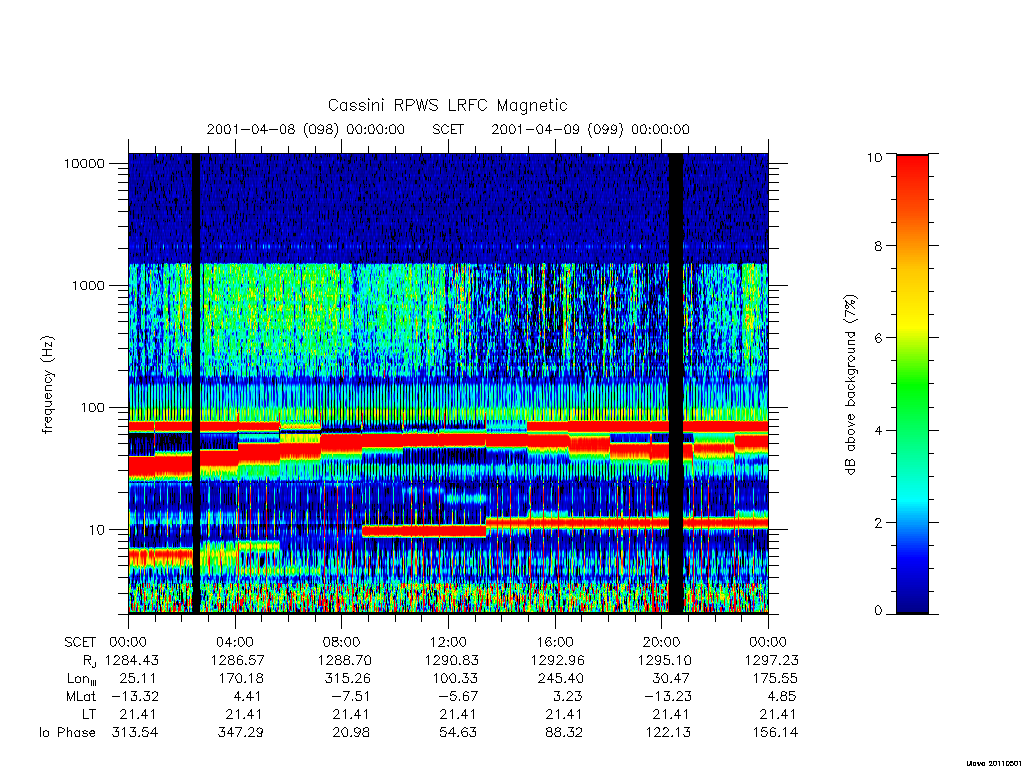
Task: Click the Io Phase row label
Action: click(67, 733)
